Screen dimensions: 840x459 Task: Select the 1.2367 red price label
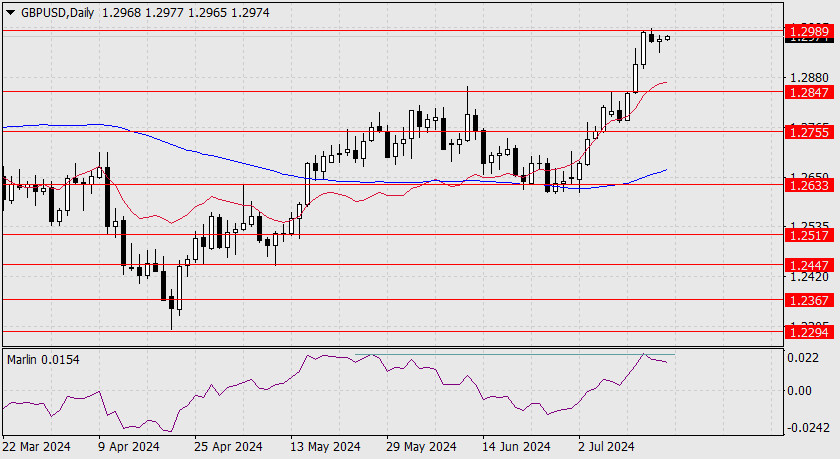click(809, 300)
